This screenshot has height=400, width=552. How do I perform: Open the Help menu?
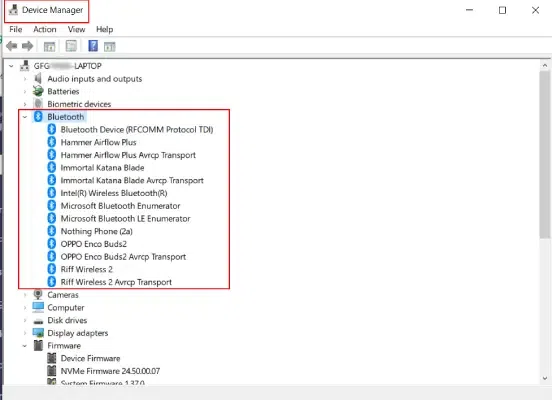105,29
